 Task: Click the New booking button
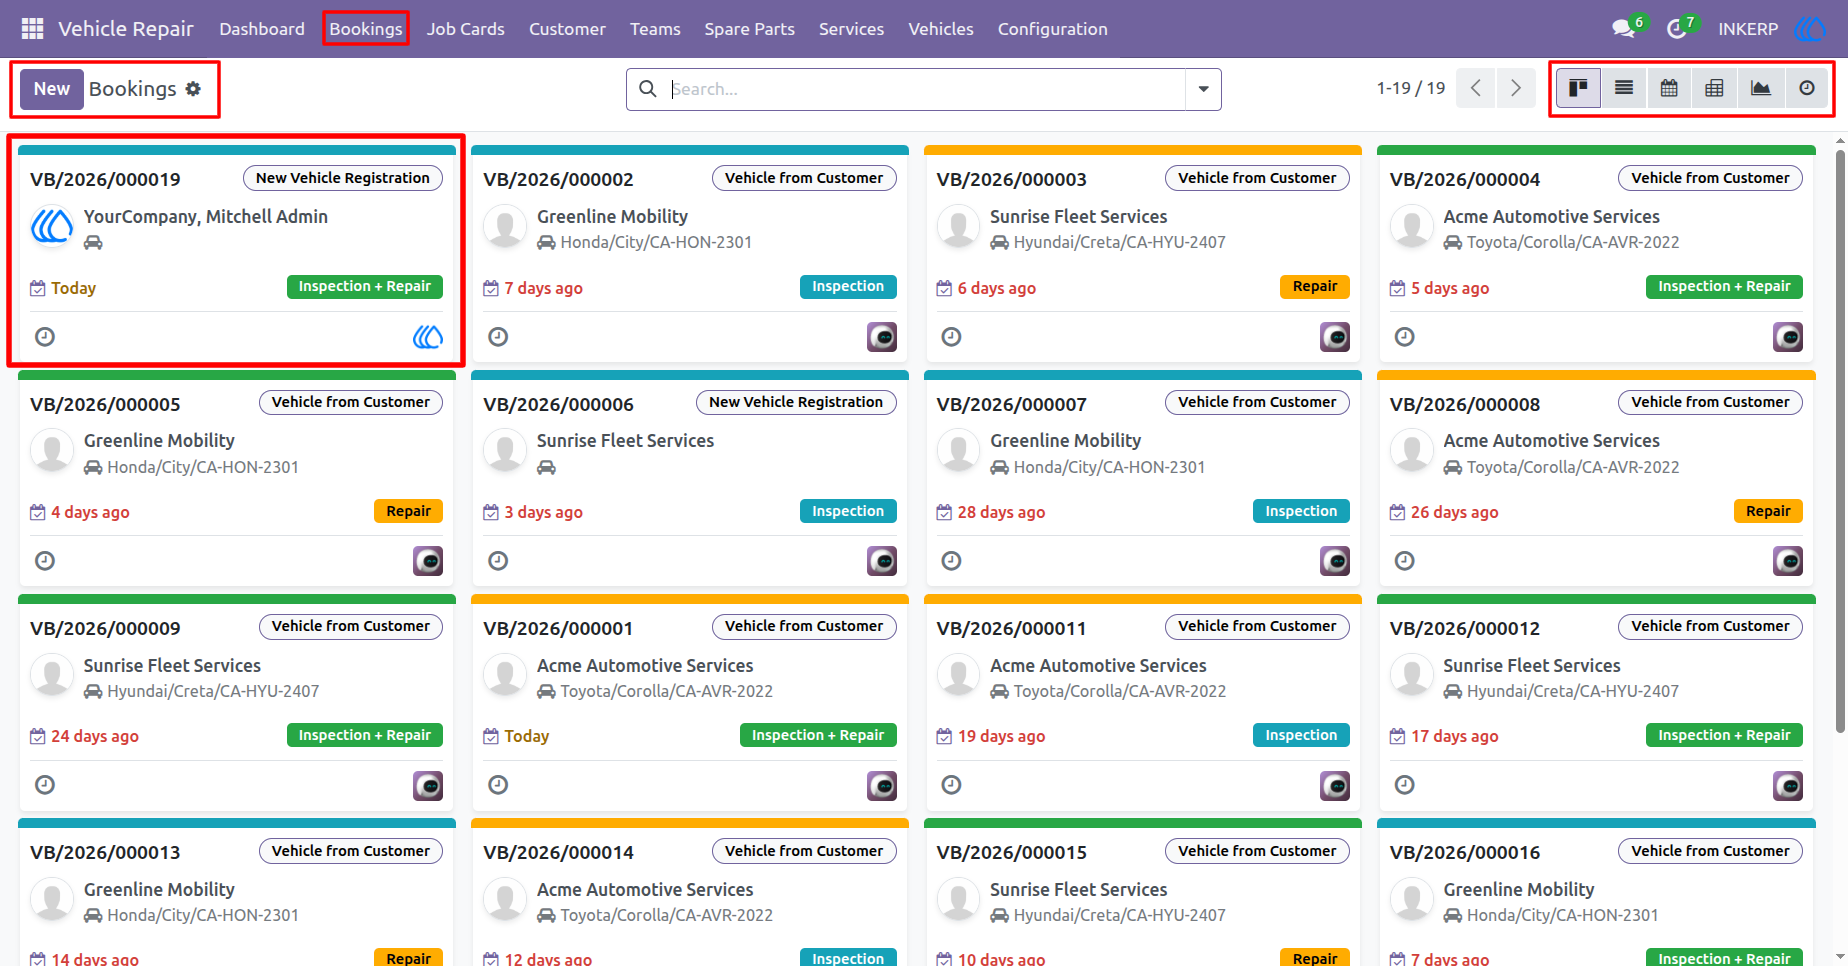[52, 89]
